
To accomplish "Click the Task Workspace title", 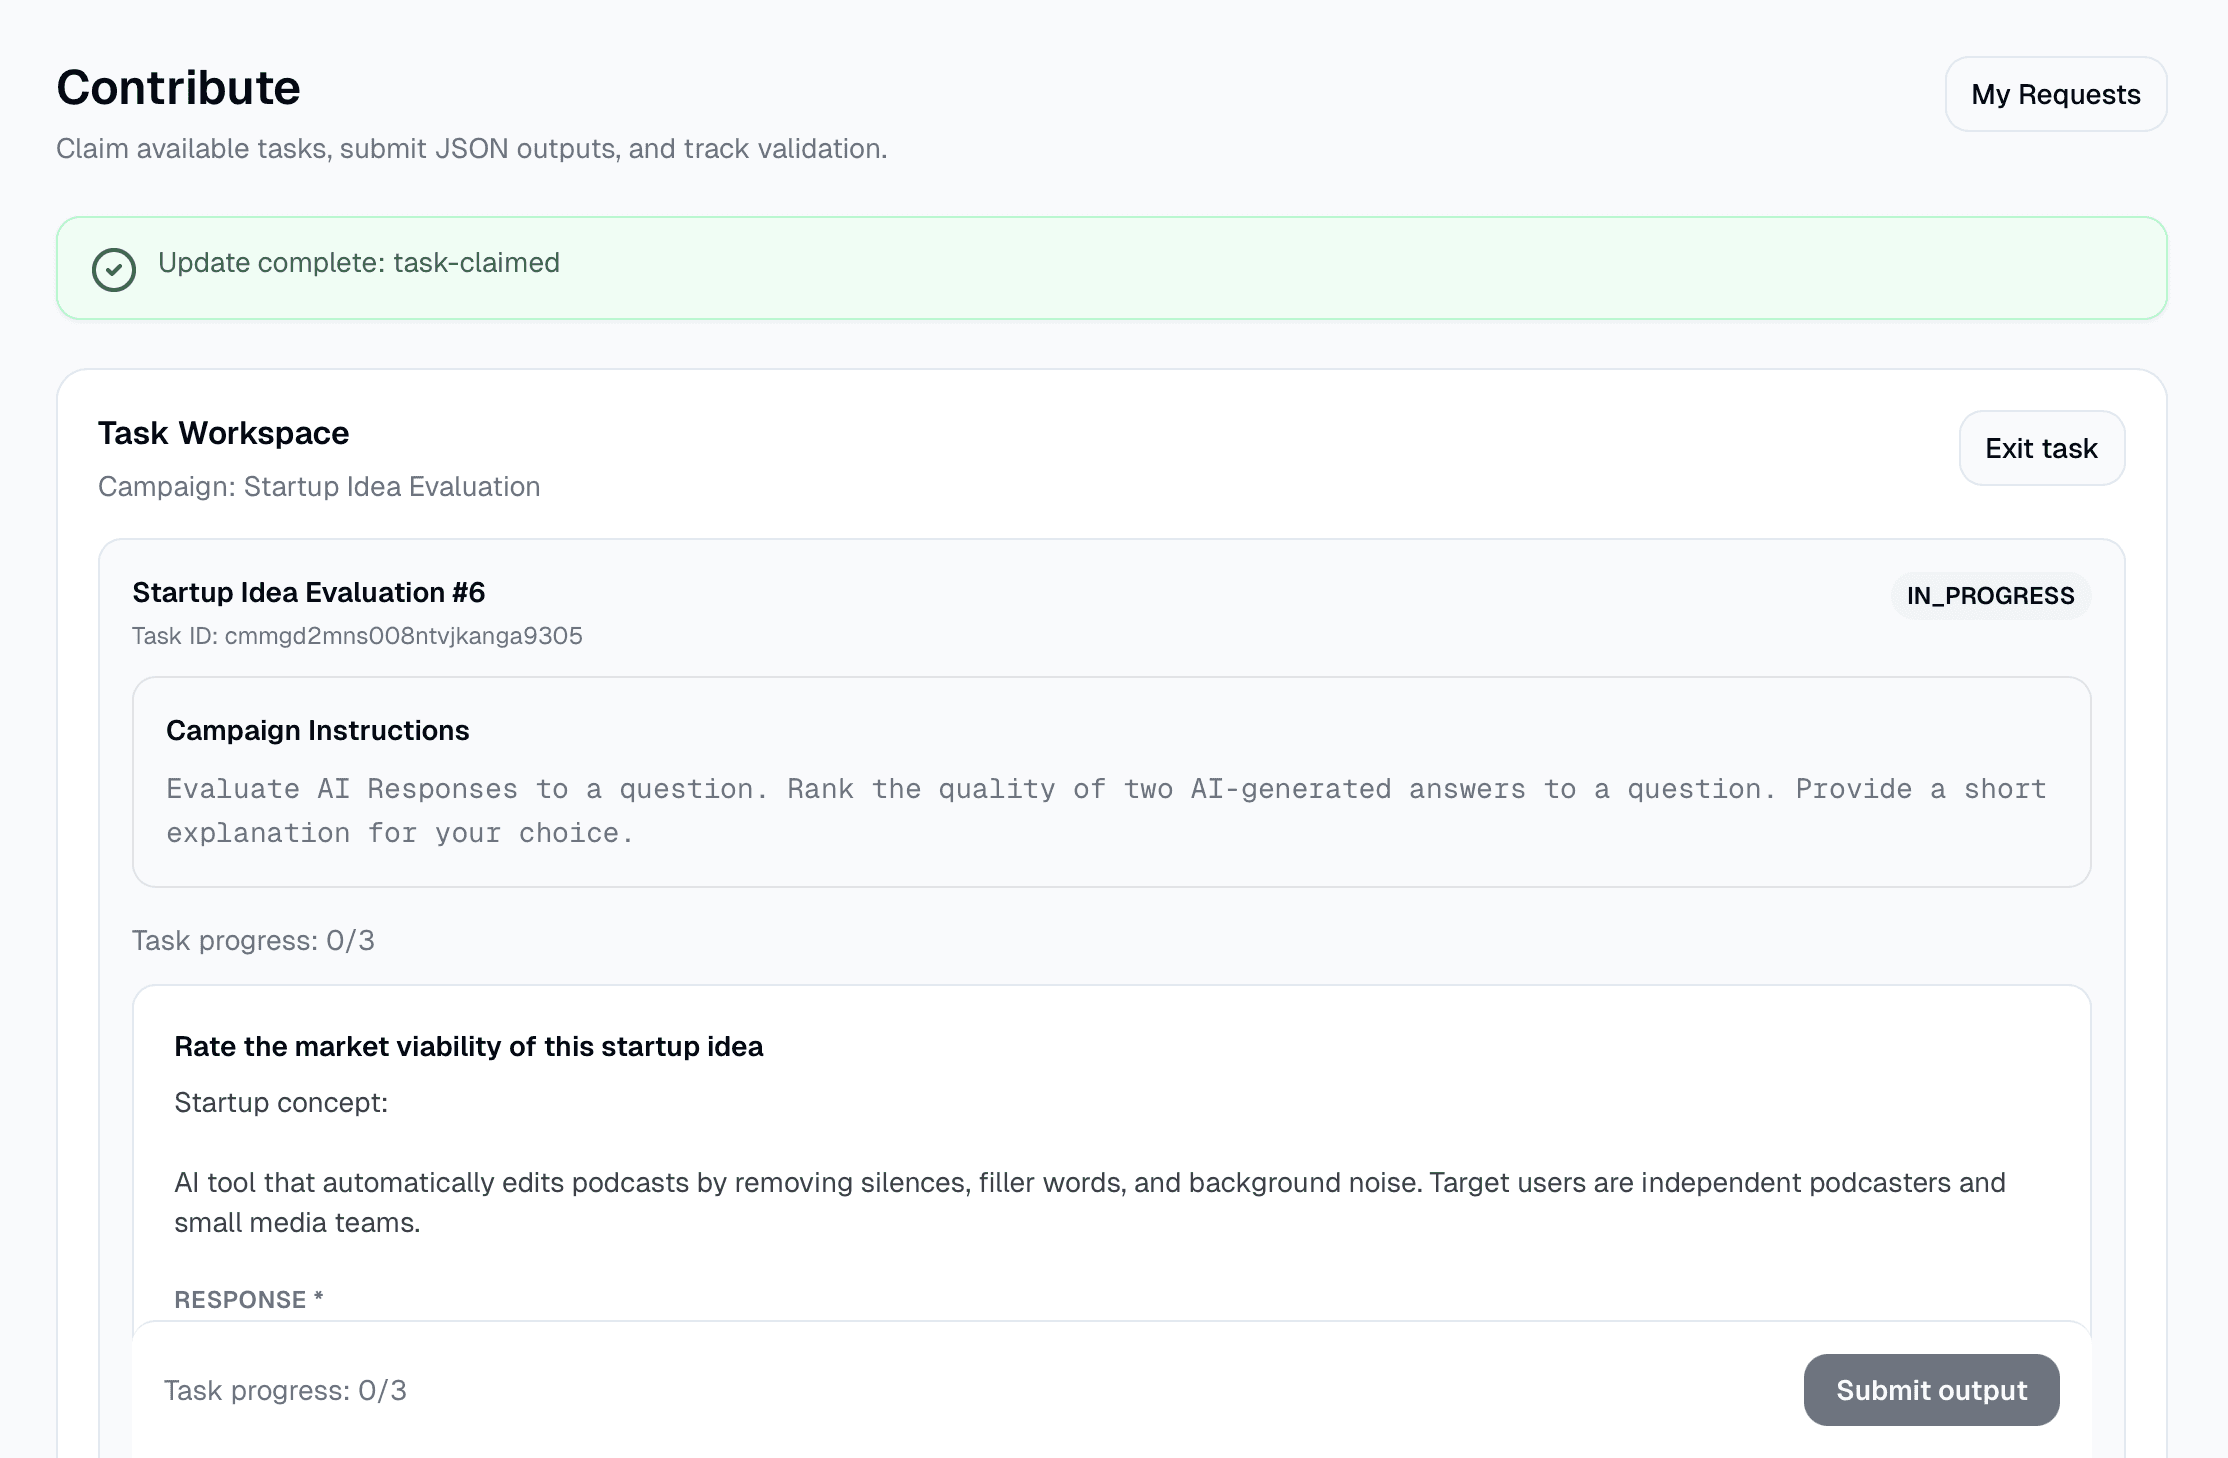I will pos(223,433).
